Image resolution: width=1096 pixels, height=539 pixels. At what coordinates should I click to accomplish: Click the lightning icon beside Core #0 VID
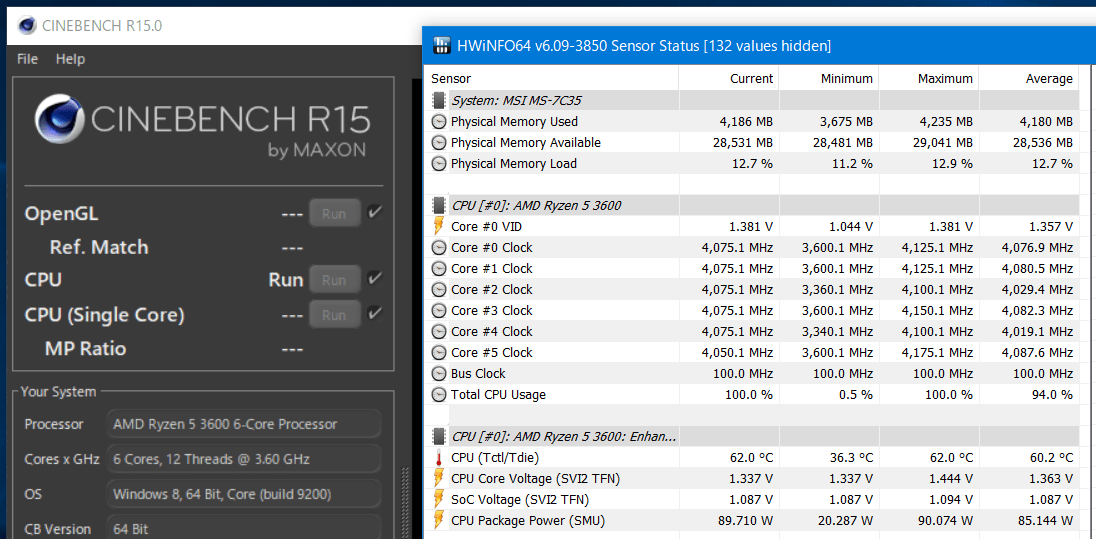439,227
